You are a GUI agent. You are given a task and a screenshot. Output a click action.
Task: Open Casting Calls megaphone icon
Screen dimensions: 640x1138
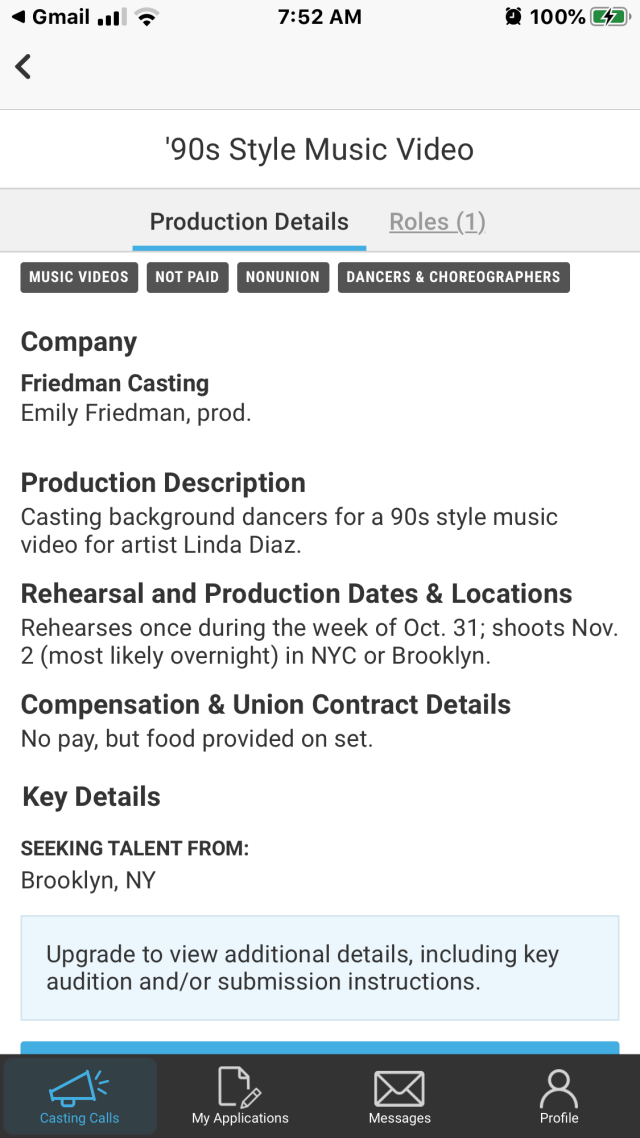(x=79, y=1089)
